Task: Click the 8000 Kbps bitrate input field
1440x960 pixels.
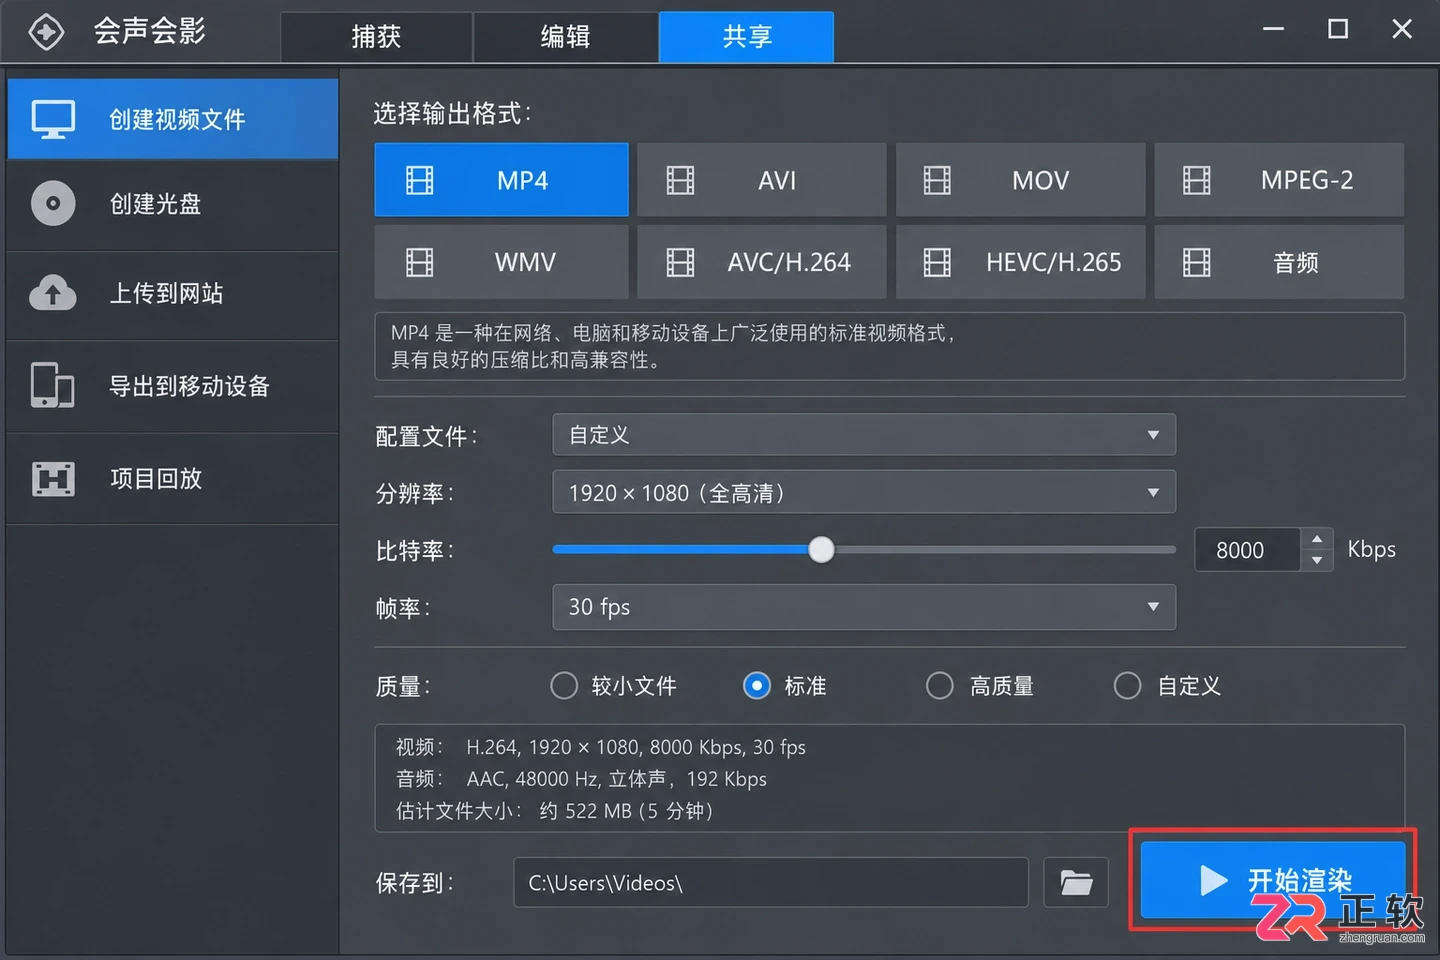Action: (x=1247, y=550)
